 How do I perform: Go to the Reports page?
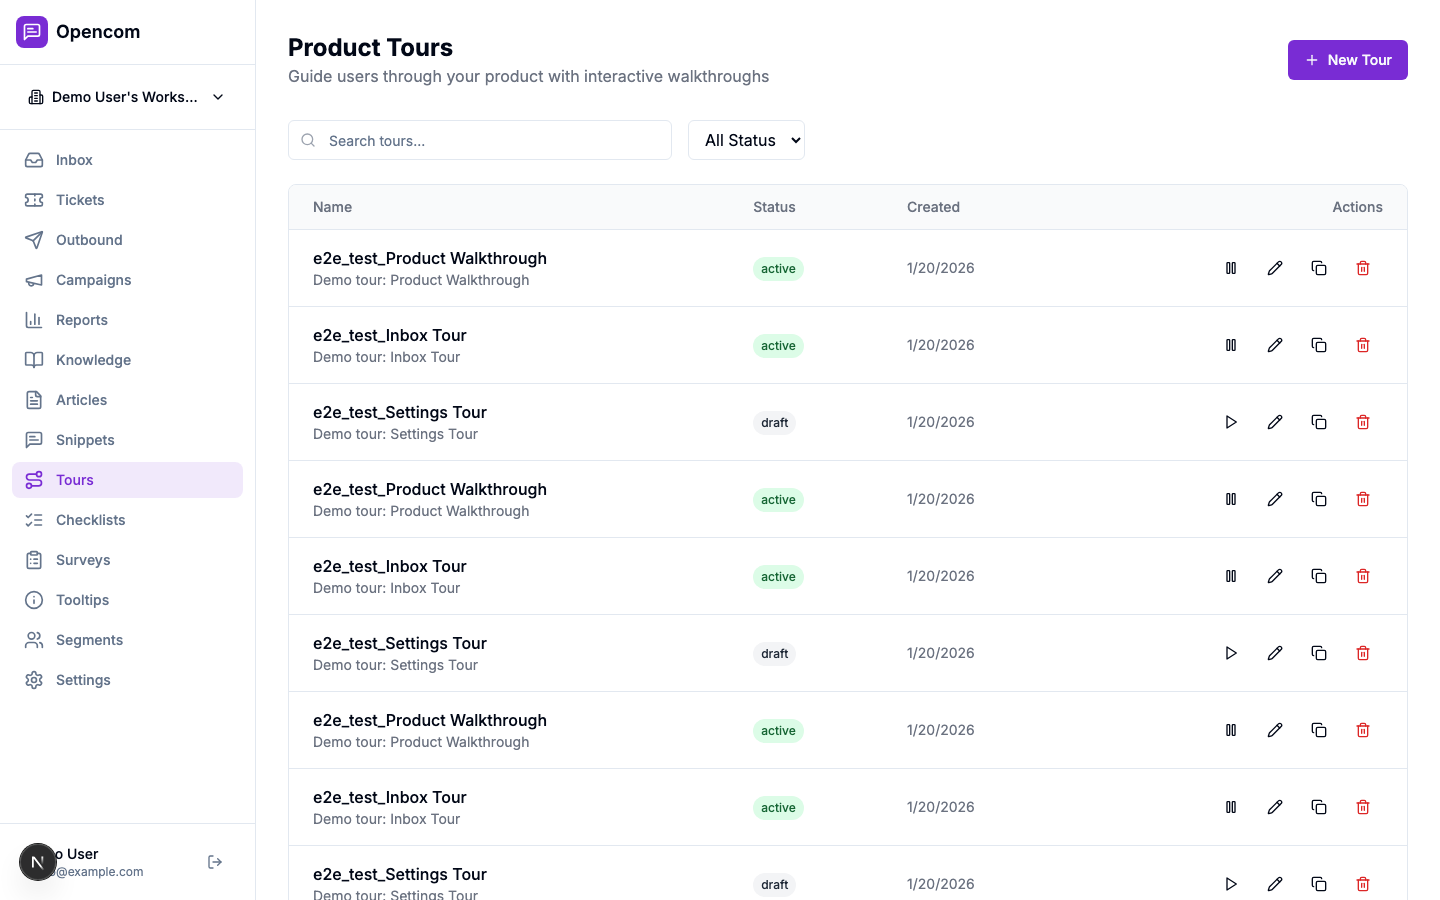click(82, 320)
